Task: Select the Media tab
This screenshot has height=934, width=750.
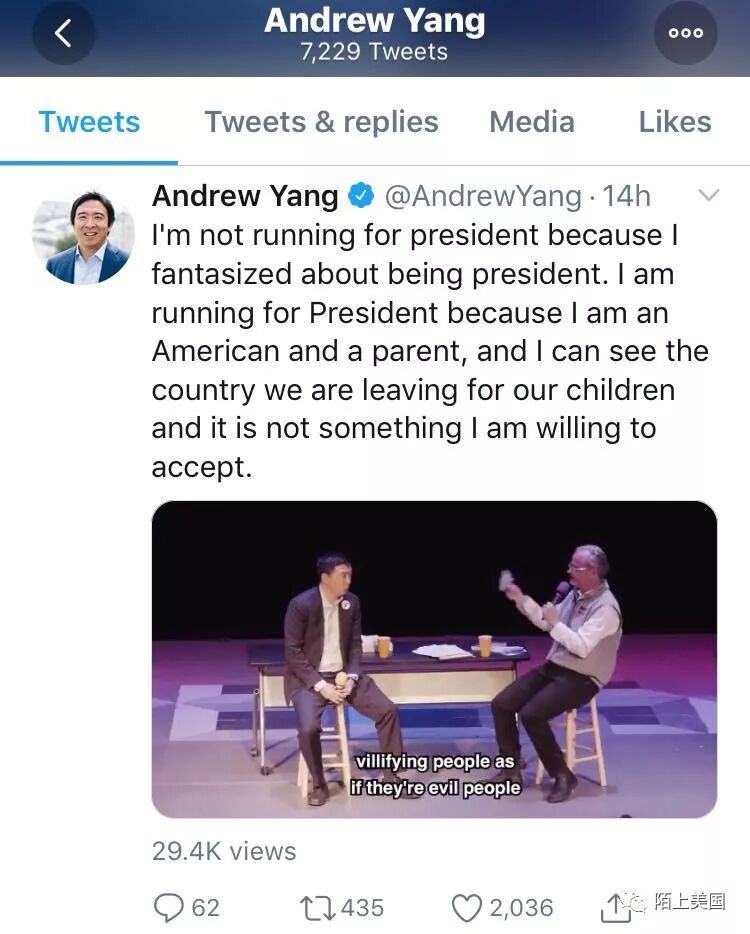Action: (531, 122)
